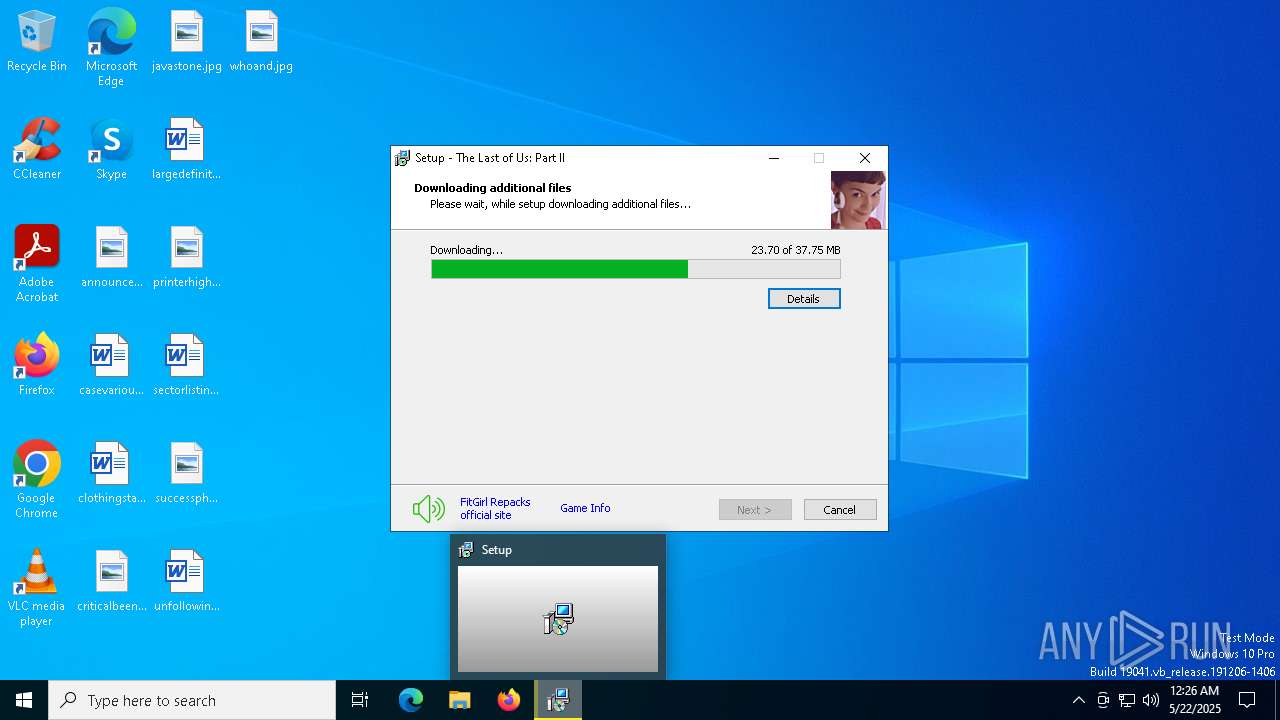Select printerhigh... image file icon

point(186,258)
